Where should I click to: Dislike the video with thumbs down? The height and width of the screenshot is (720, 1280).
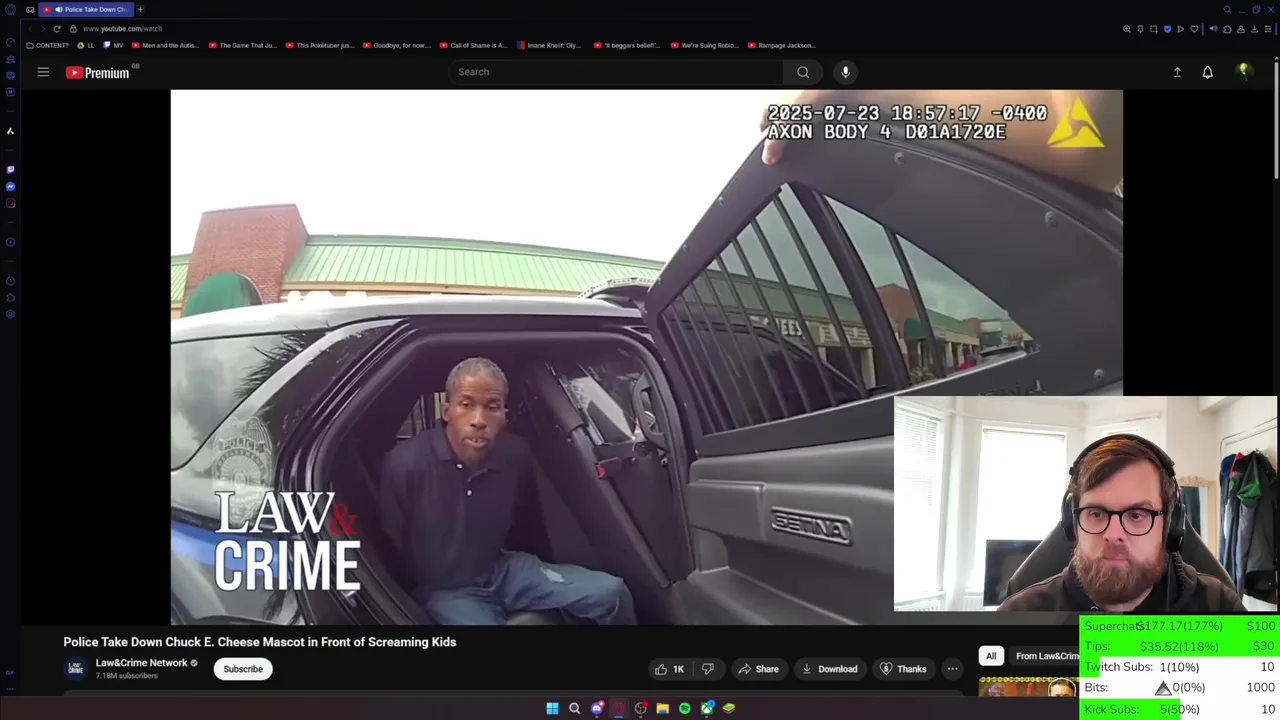pyautogui.click(x=708, y=669)
